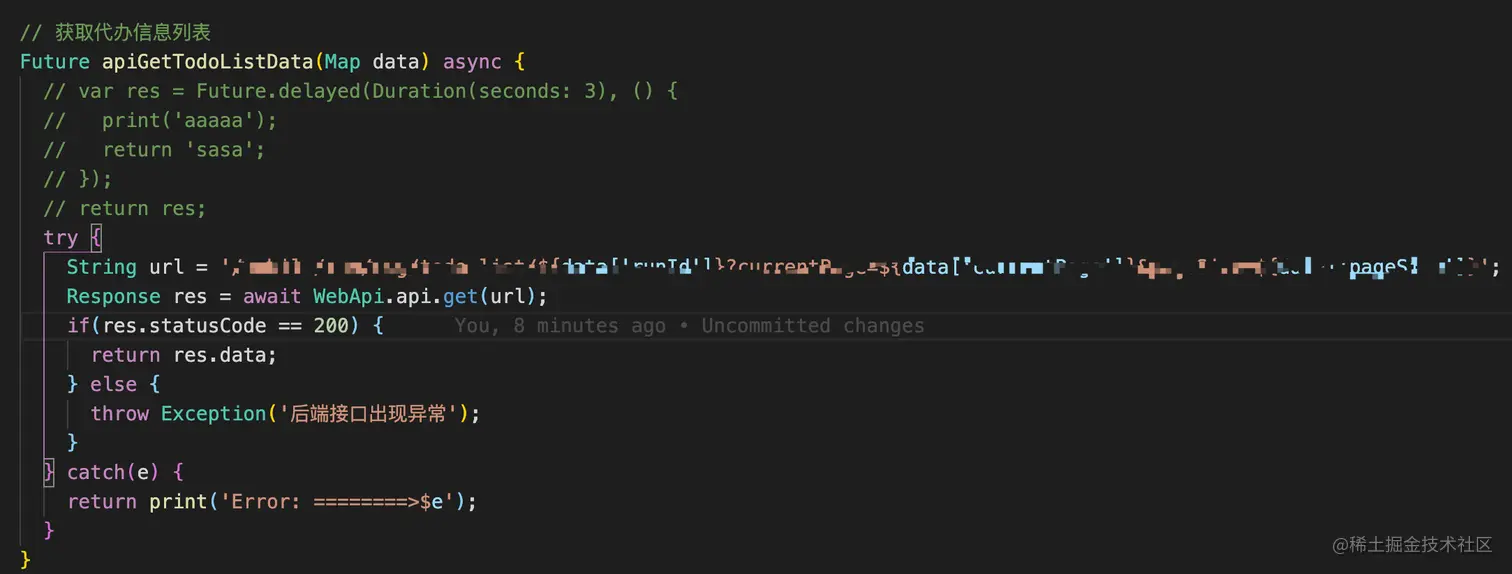The width and height of the screenshot is (1512, 574).
Task: Click the 'String url' variable declaration
Action: 126,267
